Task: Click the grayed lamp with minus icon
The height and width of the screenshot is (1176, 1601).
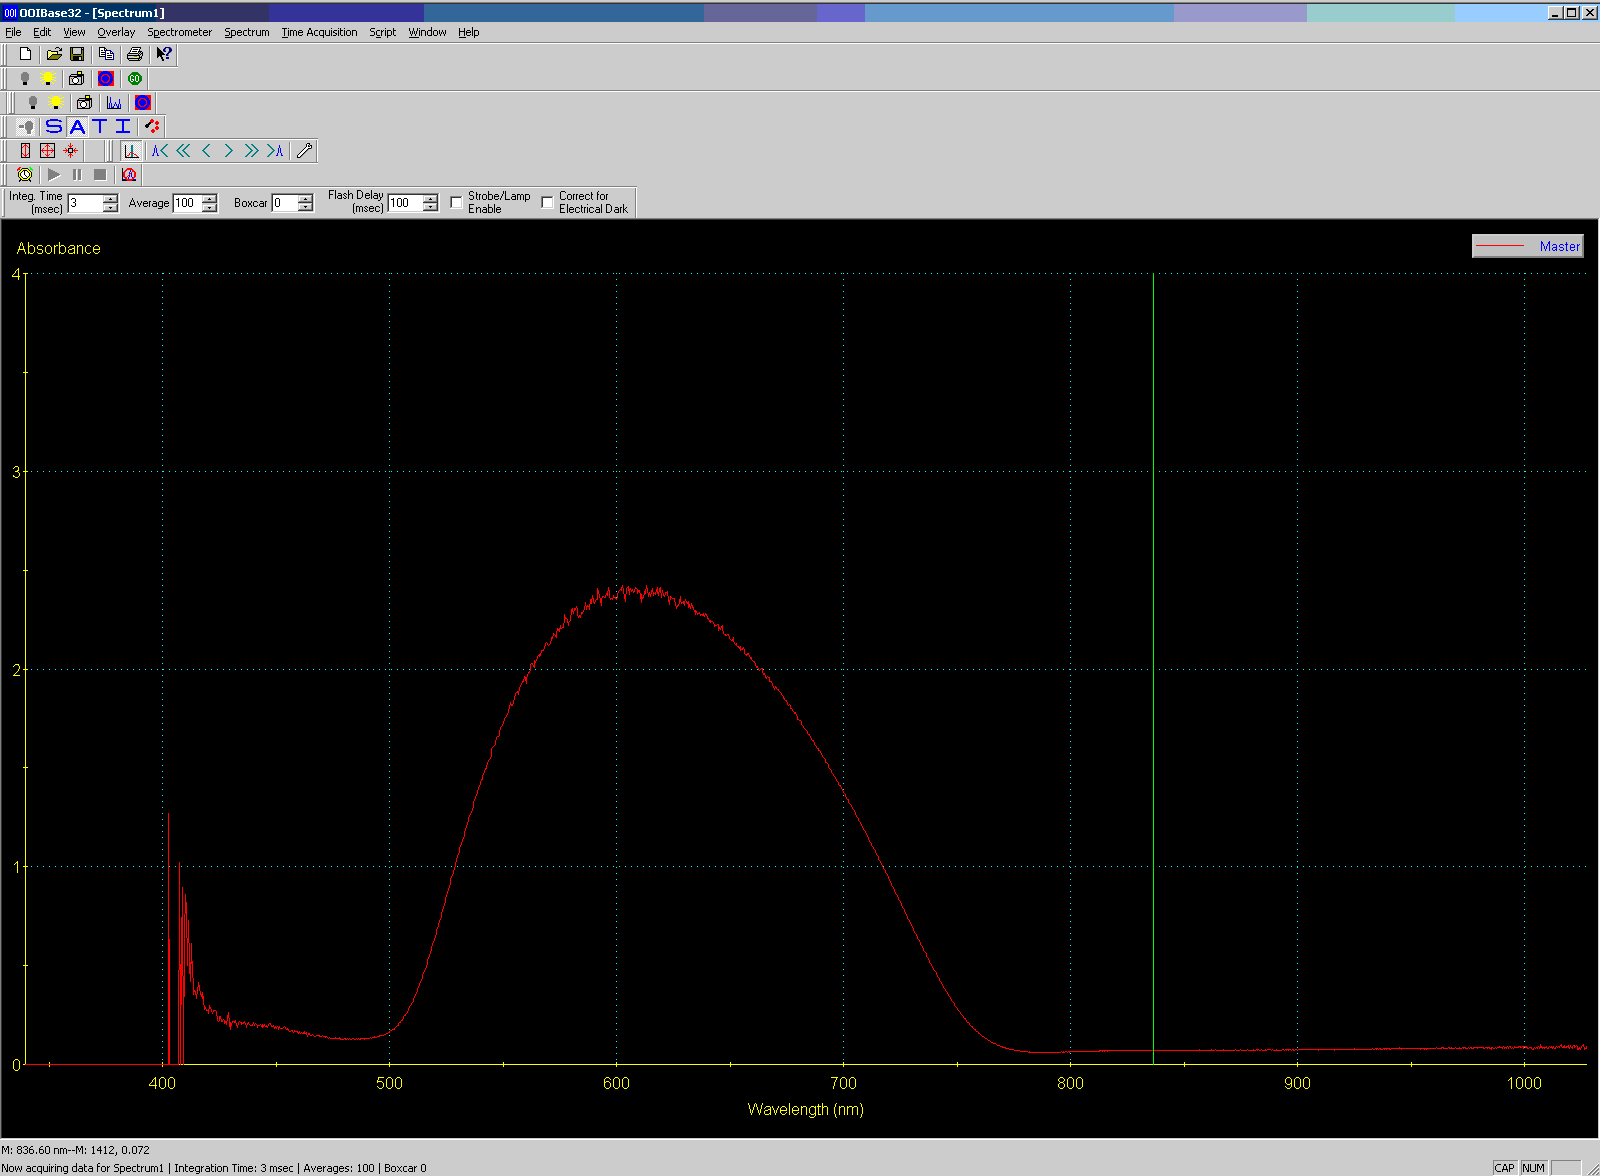Action: pos(27,126)
